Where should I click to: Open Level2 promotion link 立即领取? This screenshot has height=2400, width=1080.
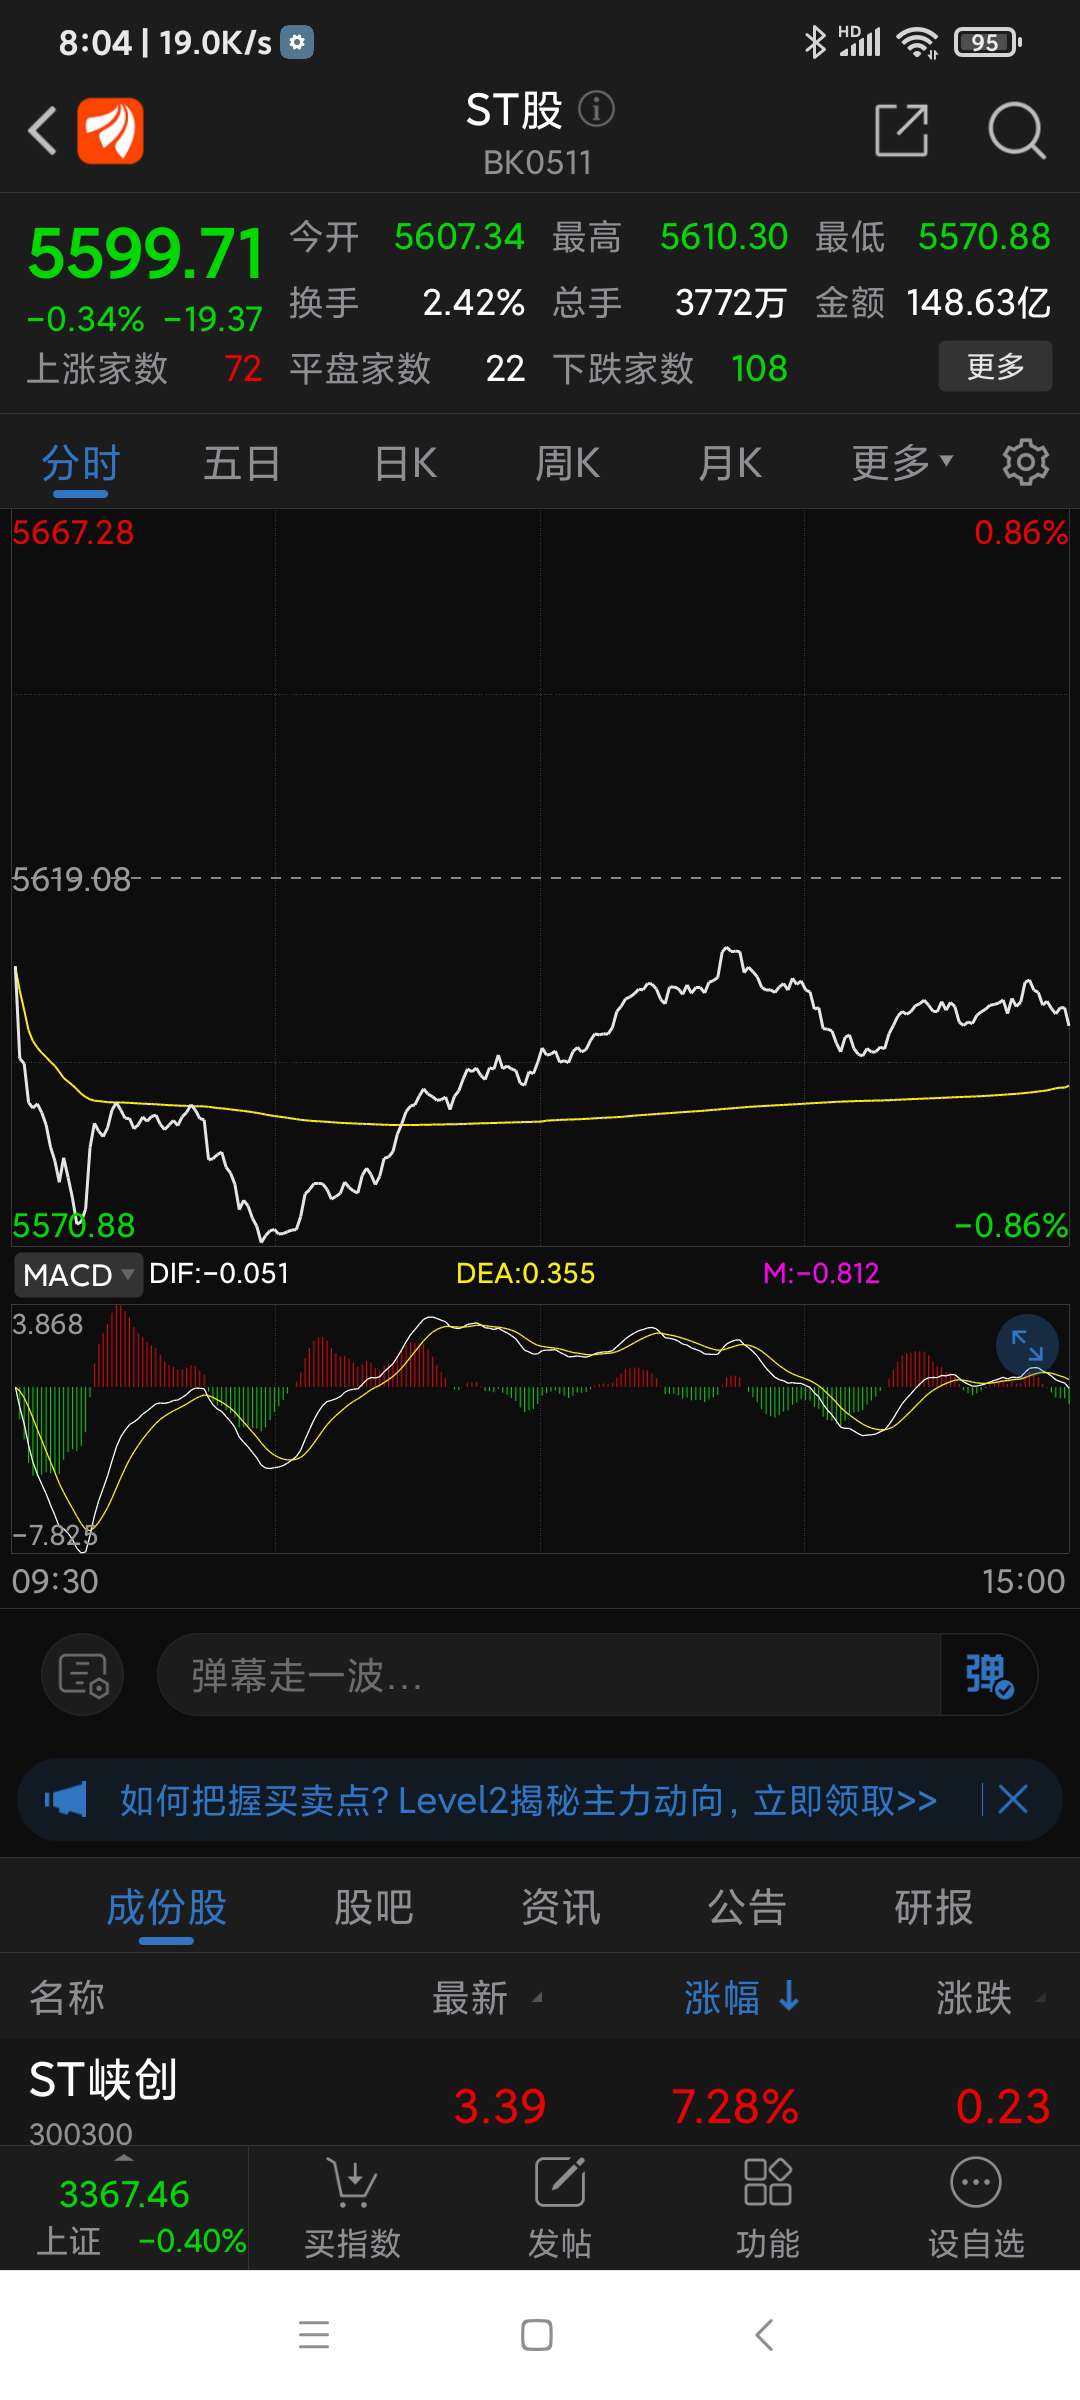point(845,1800)
